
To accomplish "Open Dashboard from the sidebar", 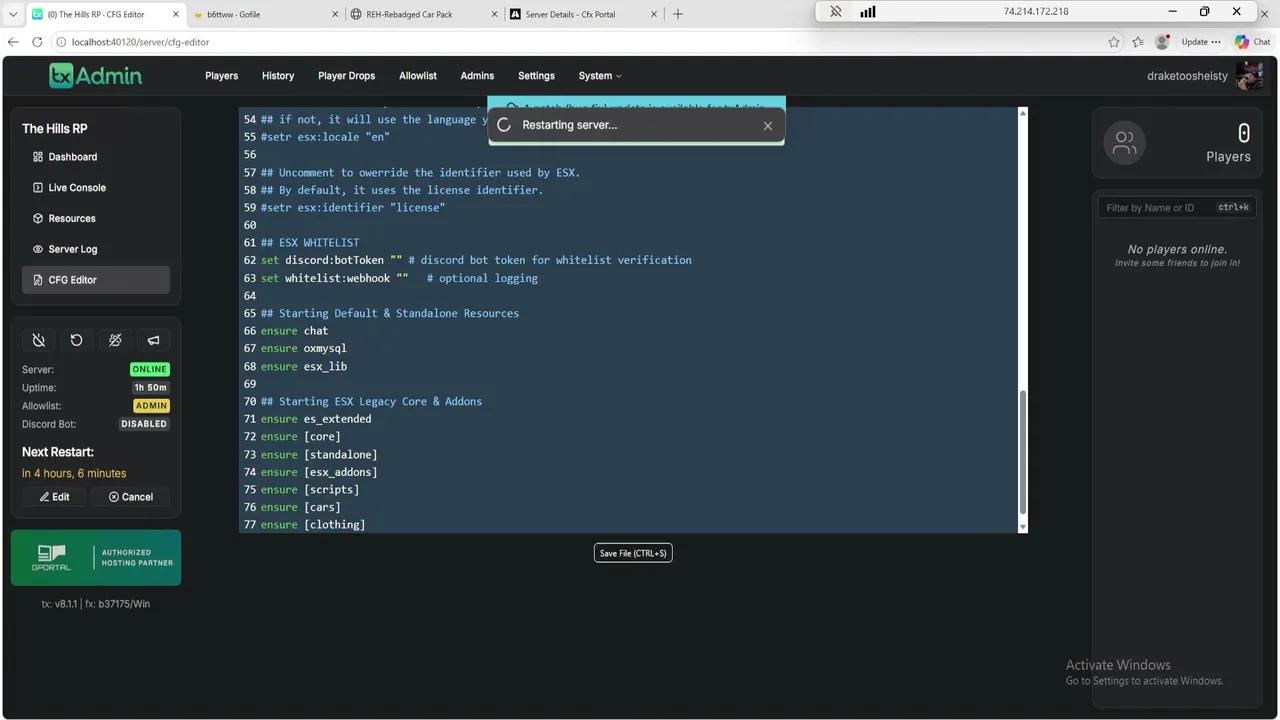I will 96,157.
